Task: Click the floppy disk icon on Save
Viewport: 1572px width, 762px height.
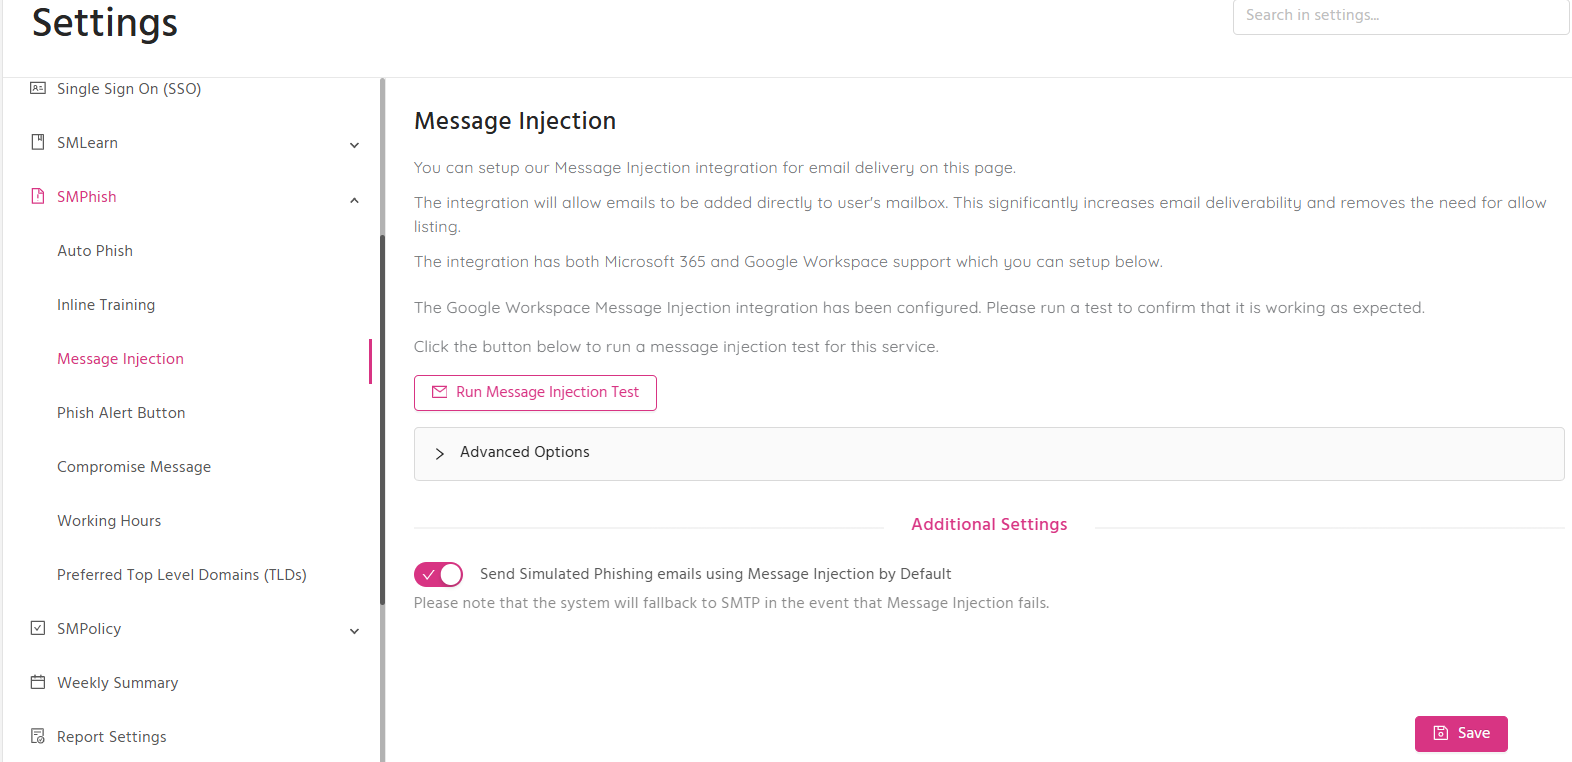Action: pyautogui.click(x=1441, y=733)
